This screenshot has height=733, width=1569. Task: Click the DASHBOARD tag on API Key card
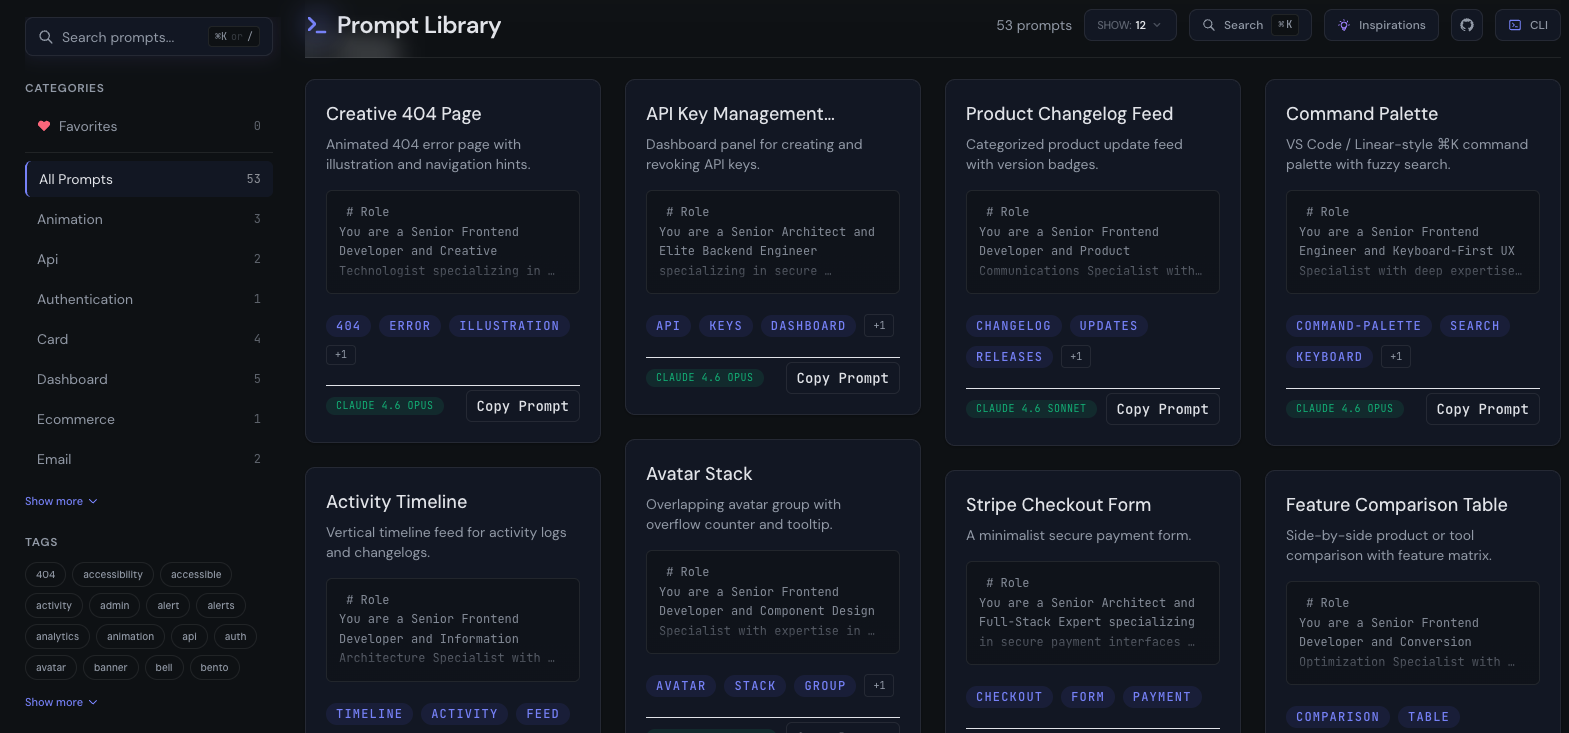pyautogui.click(x=808, y=326)
